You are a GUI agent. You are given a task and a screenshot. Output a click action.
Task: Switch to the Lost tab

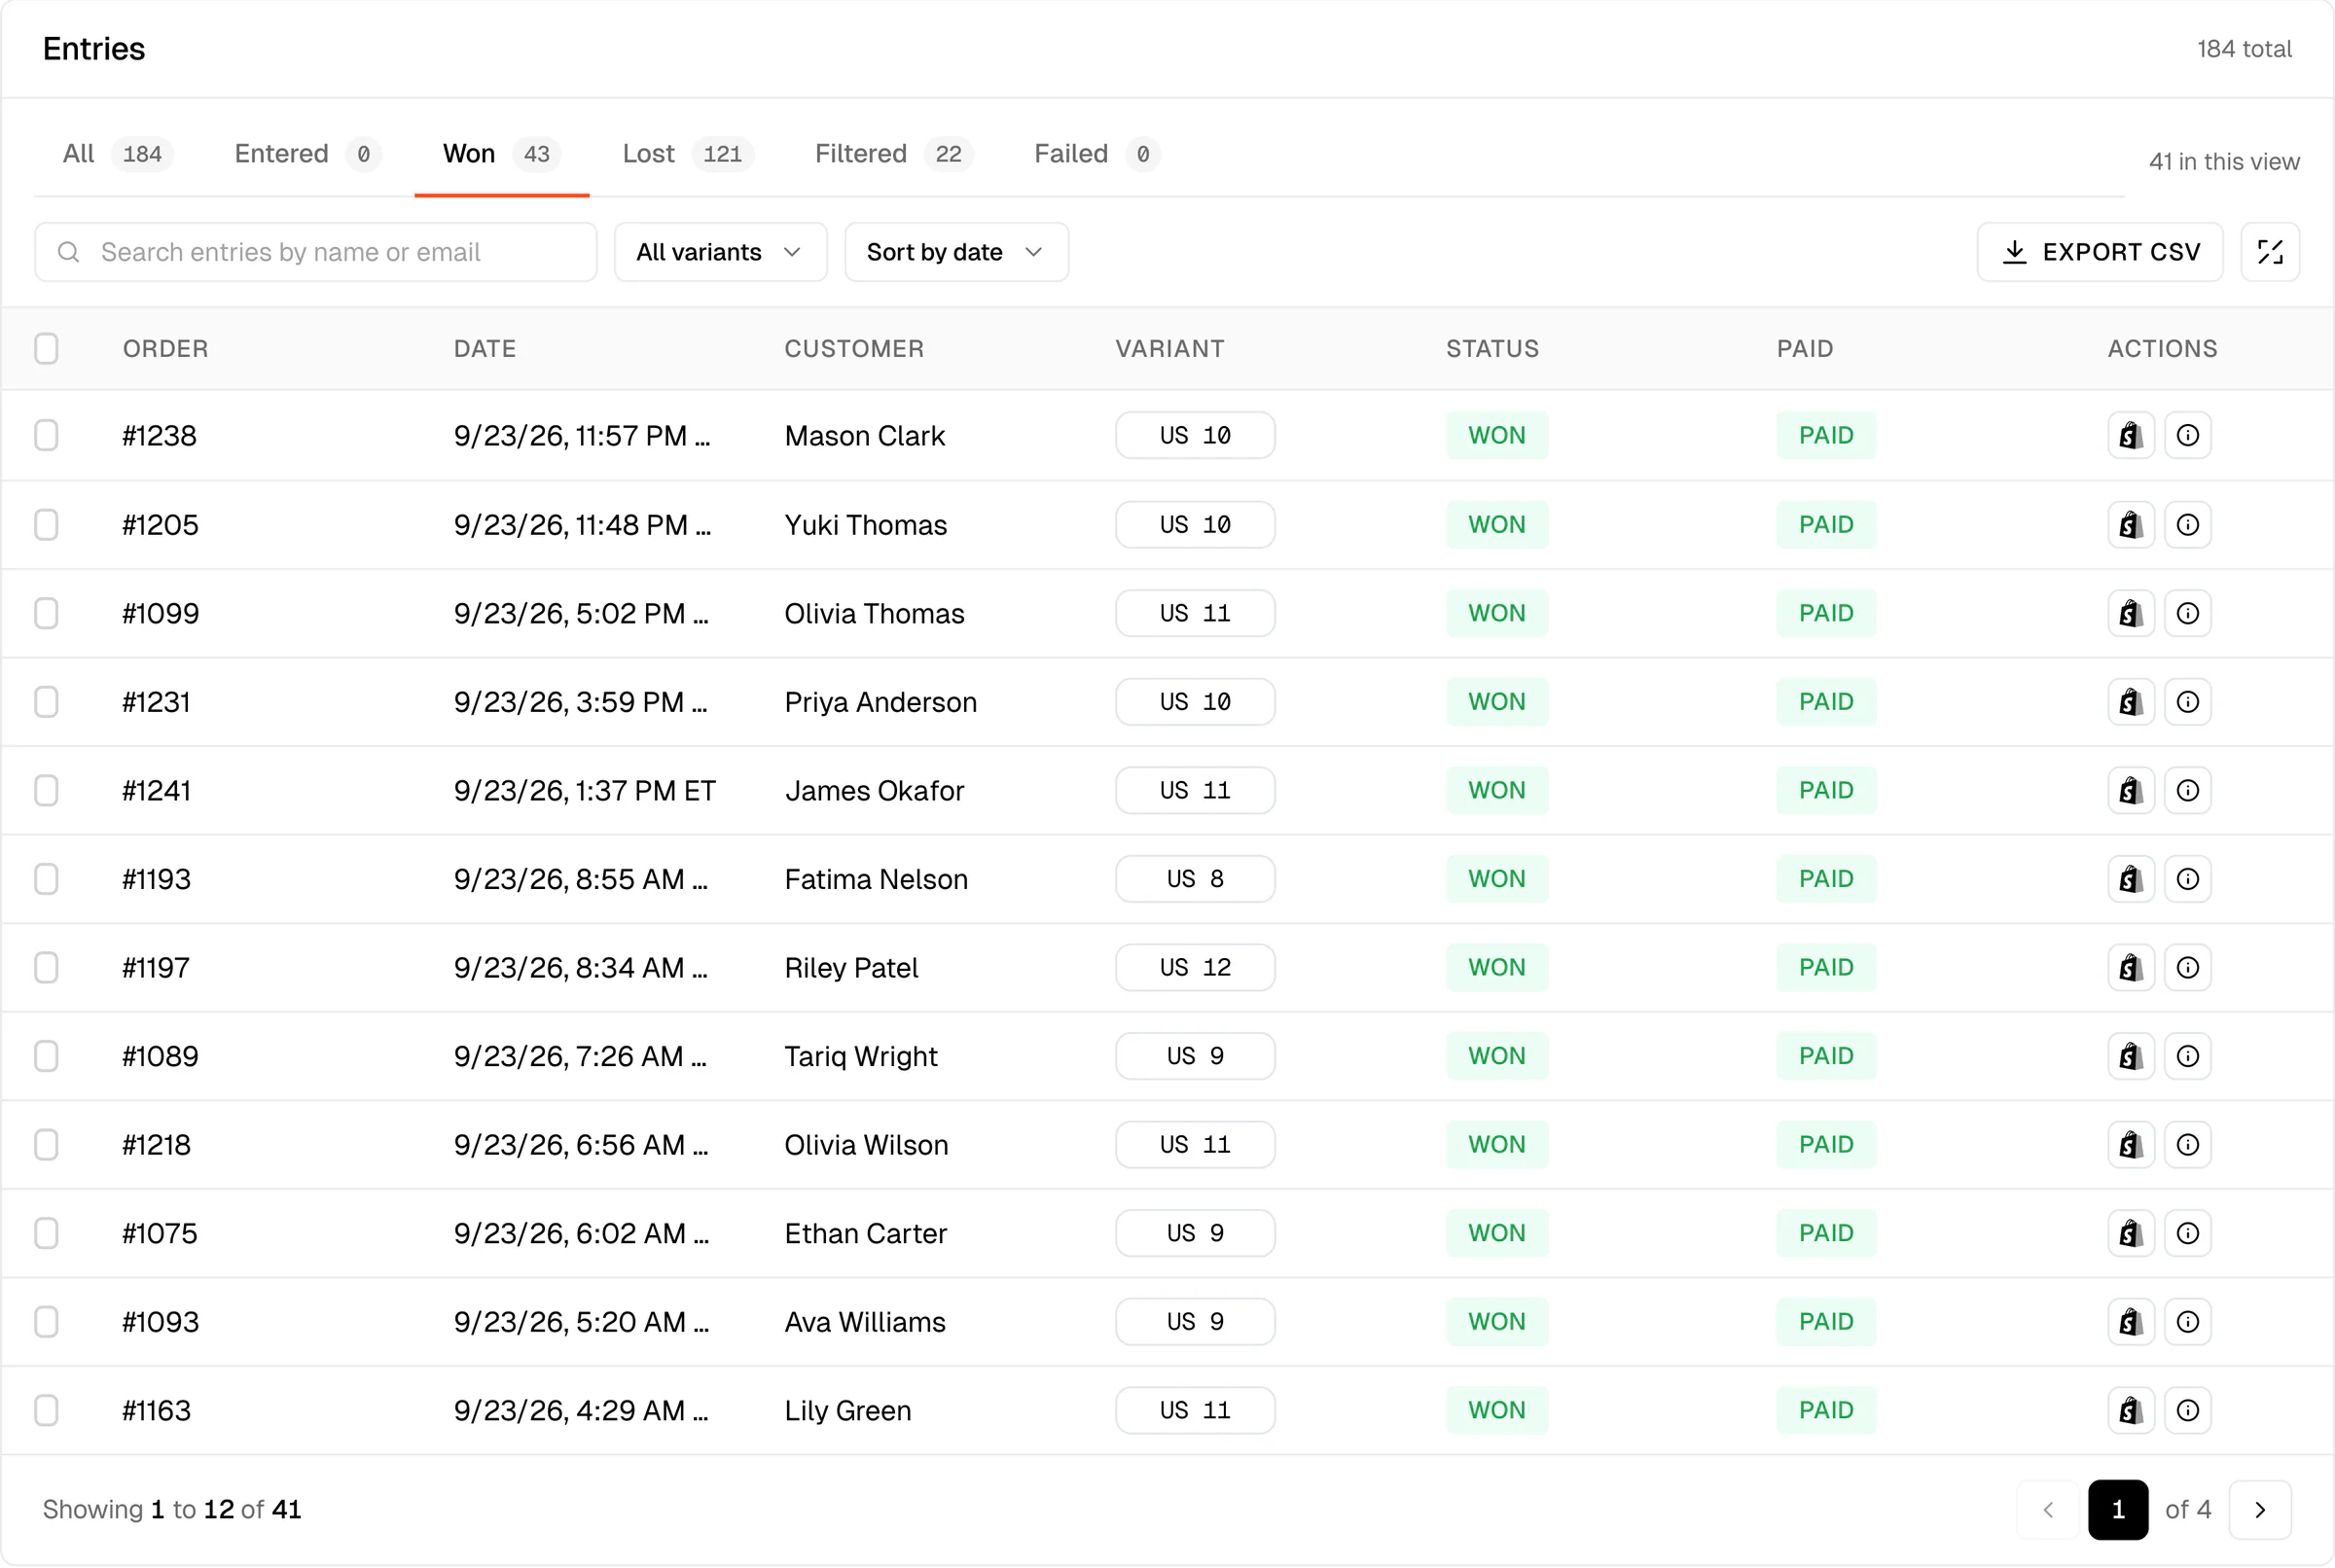pos(688,154)
